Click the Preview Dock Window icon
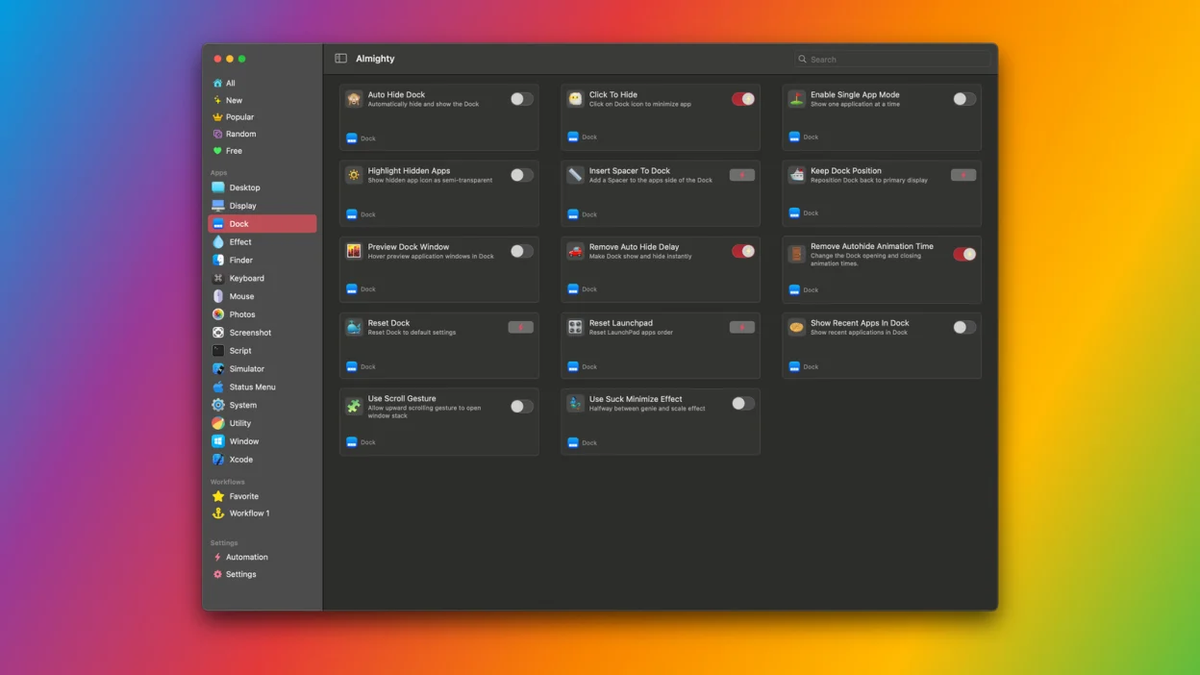Image resolution: width=1200 pixels, height=675 pixels. 354,251
